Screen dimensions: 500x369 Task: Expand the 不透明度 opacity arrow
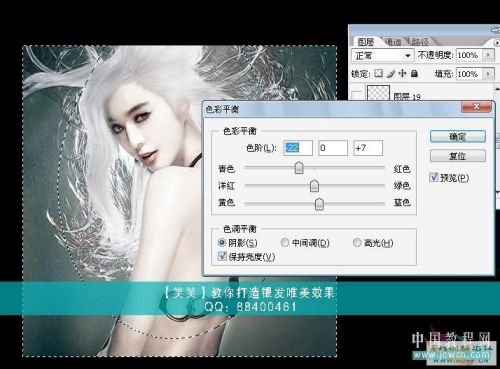coord(489,55)
